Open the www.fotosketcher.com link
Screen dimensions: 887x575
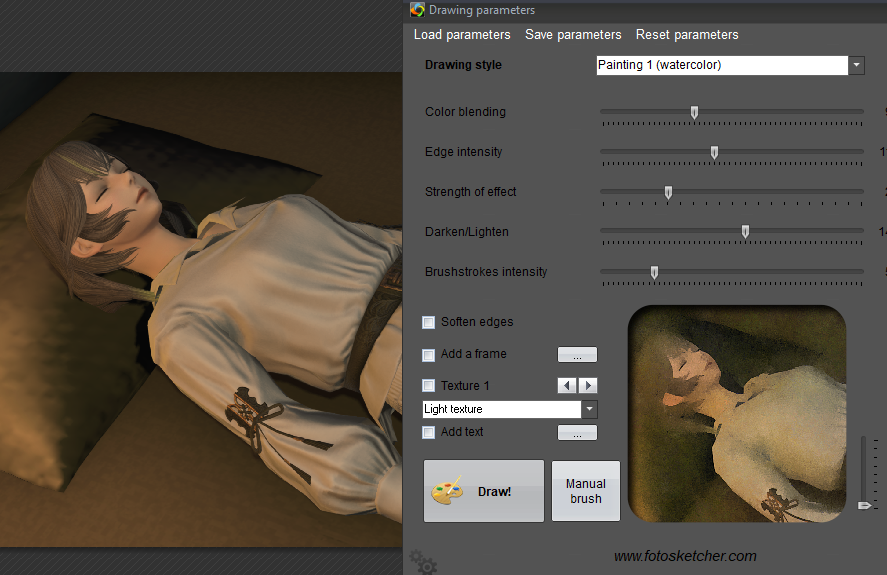click(685, 556)
